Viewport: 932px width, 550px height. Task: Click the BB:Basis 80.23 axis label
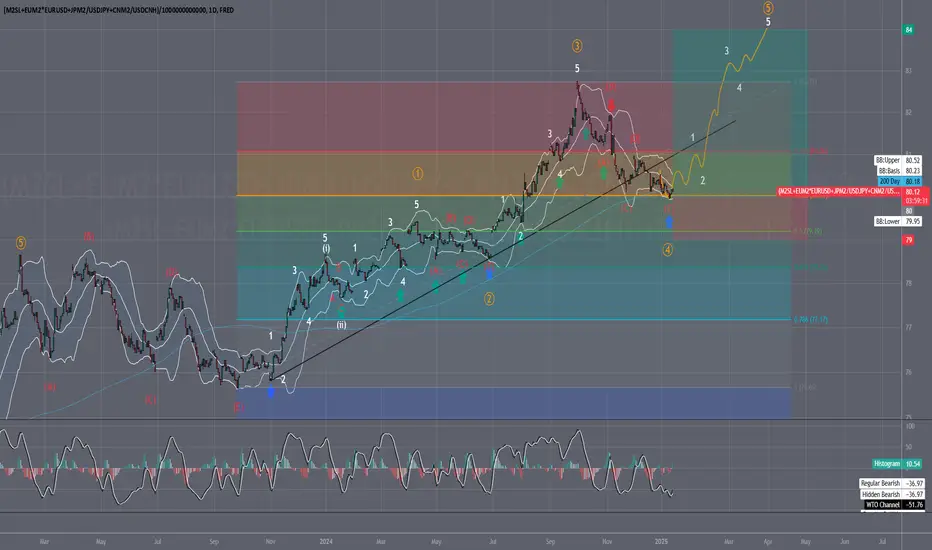coord(899,171)
